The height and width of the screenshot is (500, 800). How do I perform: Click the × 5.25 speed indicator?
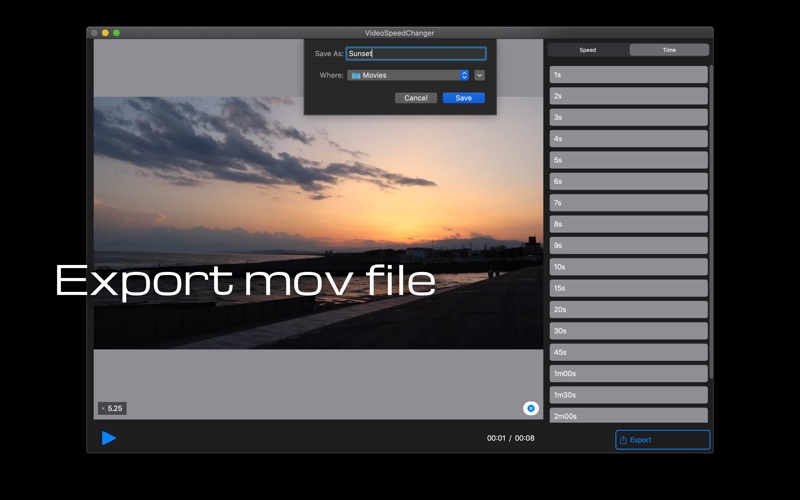112,408
